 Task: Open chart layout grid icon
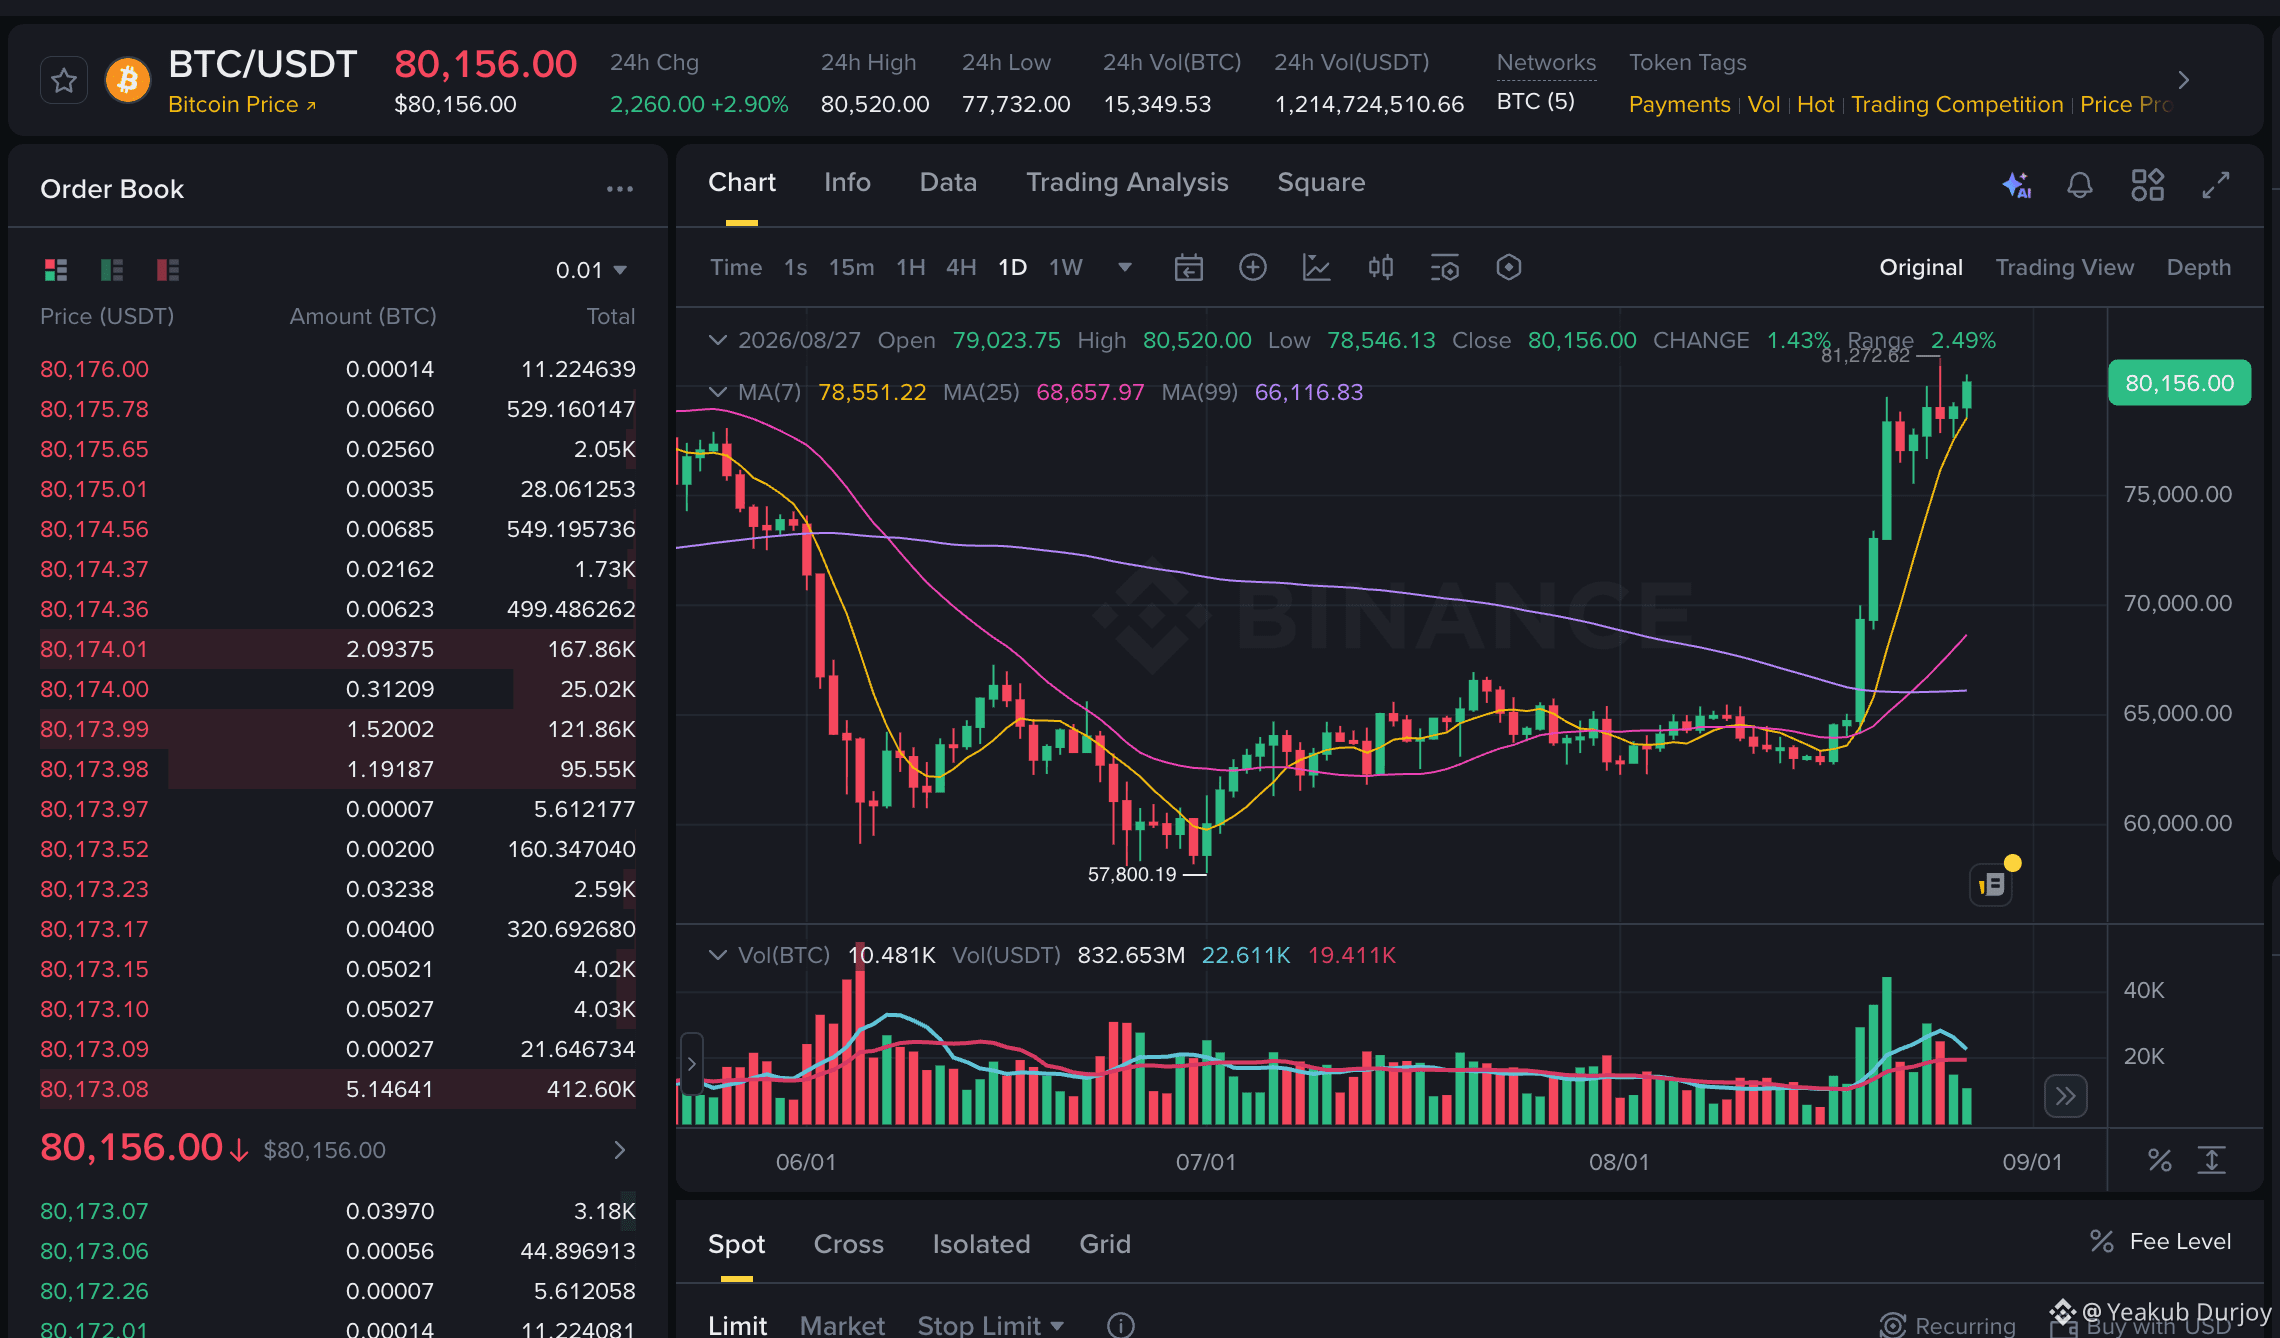[x=2148, y=185]
